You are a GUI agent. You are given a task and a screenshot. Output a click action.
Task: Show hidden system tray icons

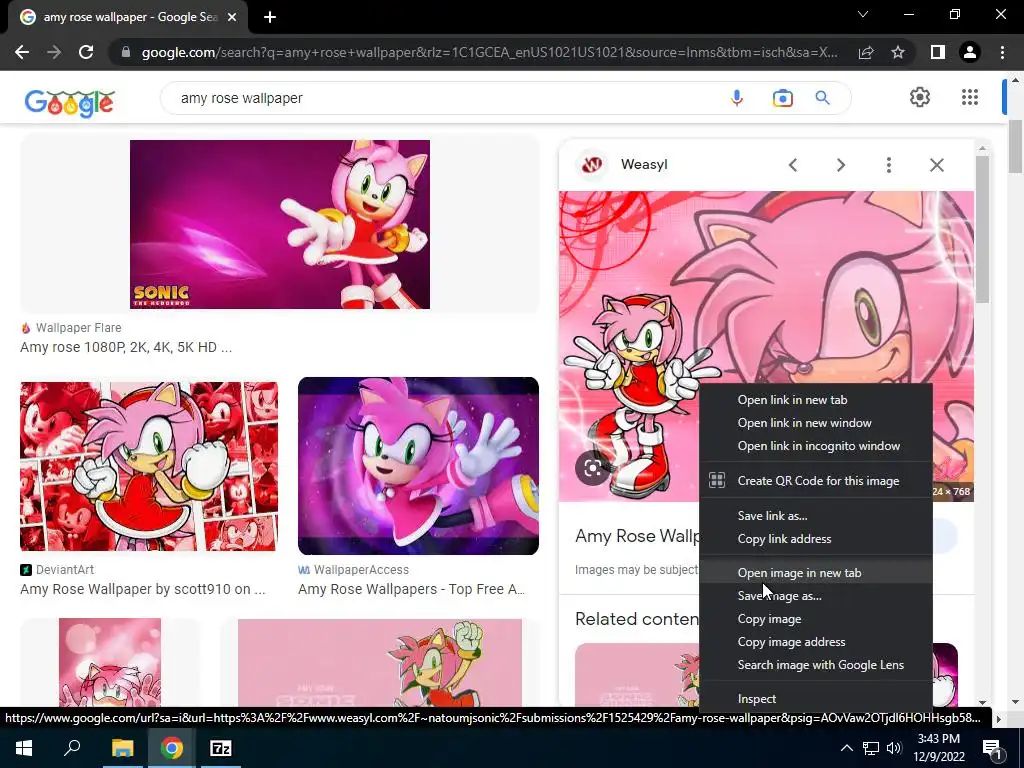pos(846,748)
